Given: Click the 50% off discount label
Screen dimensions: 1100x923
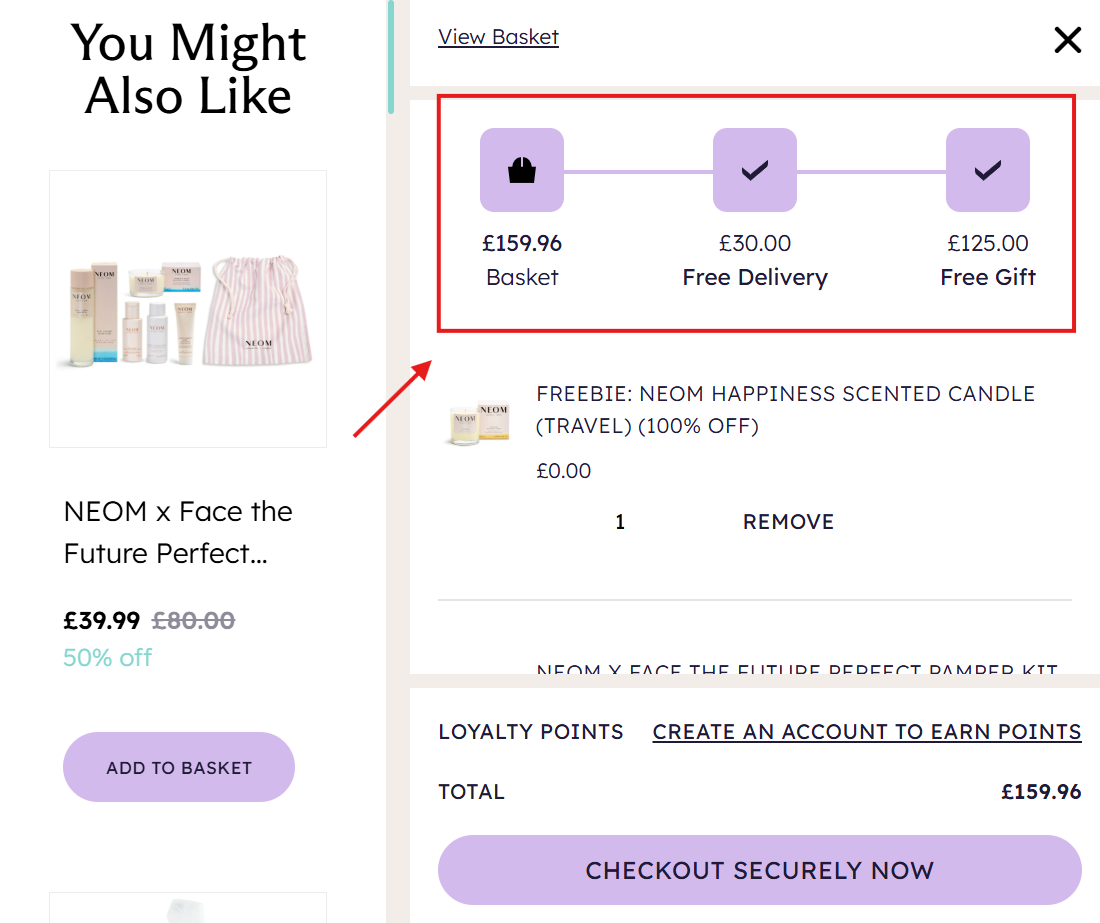Looking at the screenshot, I should pos(108,657).
